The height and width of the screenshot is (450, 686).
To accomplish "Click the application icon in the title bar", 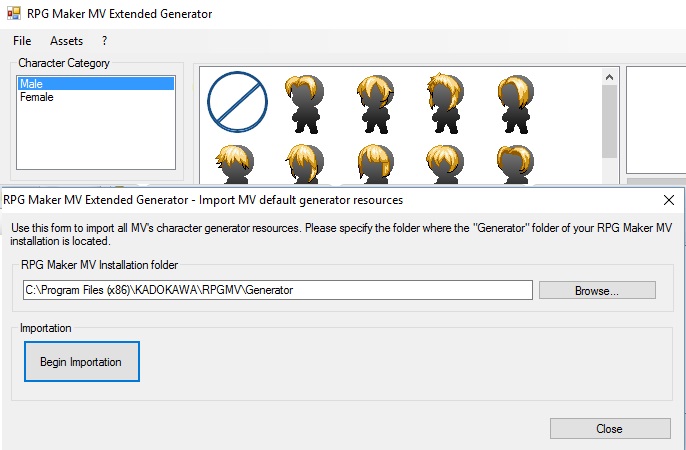I will (x=14, y=13).
